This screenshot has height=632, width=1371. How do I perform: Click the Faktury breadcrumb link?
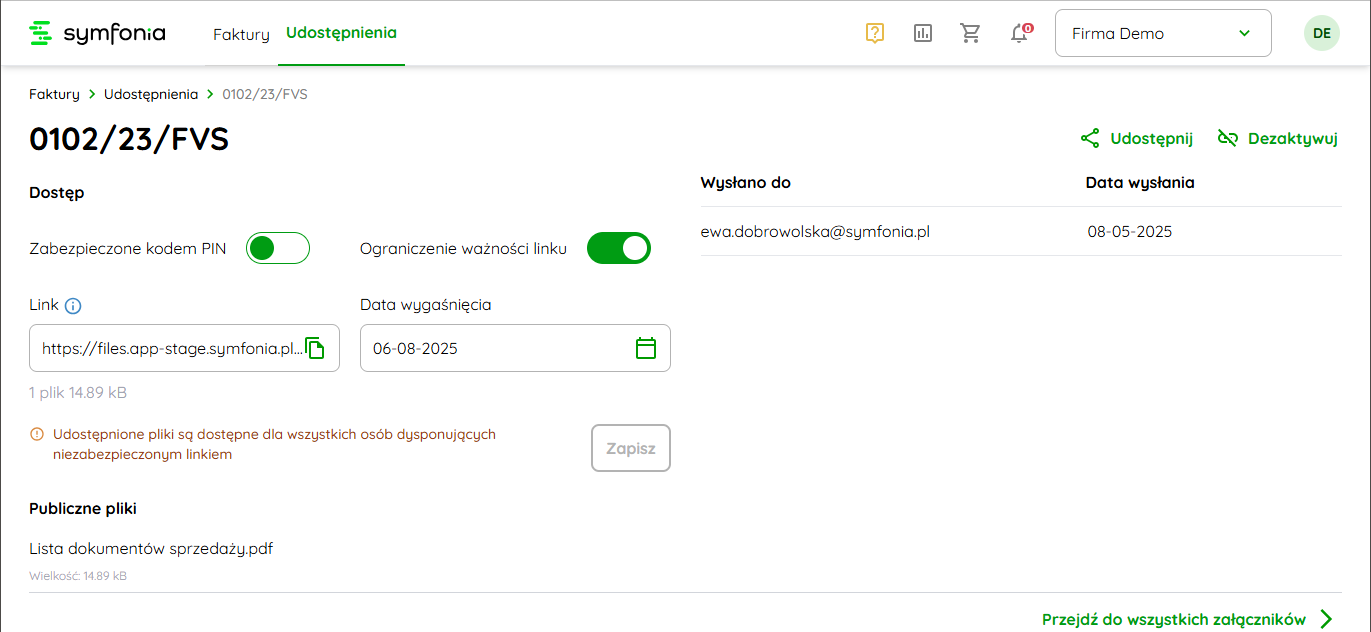pos(54,94)
